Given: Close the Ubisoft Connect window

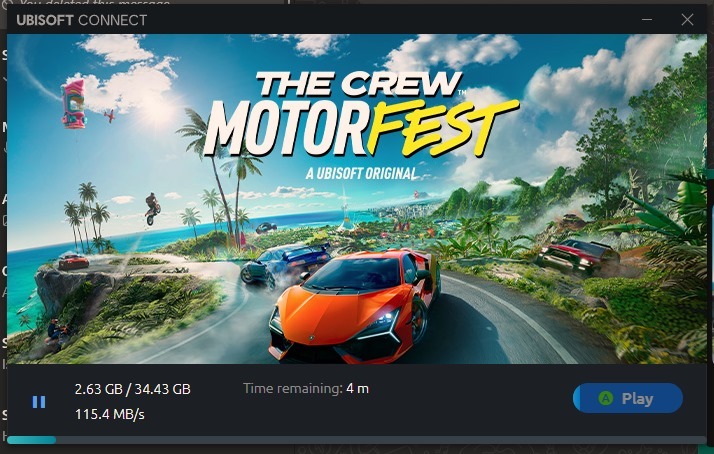Looking at the screenshot, I should click(x=687, y=20).
